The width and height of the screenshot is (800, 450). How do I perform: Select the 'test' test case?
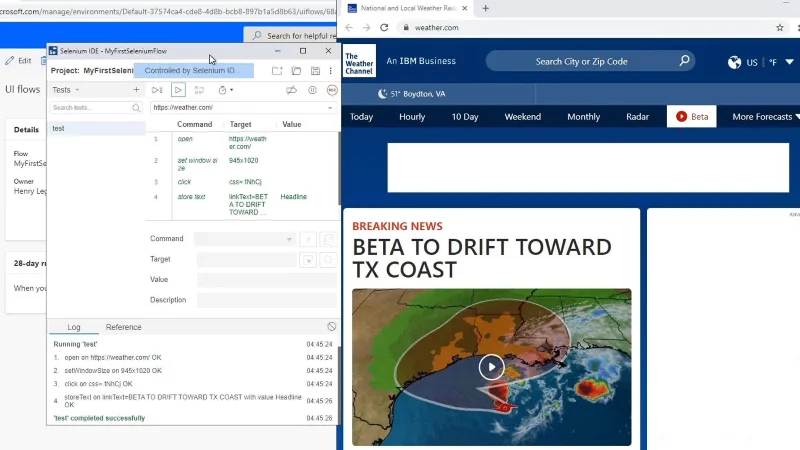coord(96,129)
